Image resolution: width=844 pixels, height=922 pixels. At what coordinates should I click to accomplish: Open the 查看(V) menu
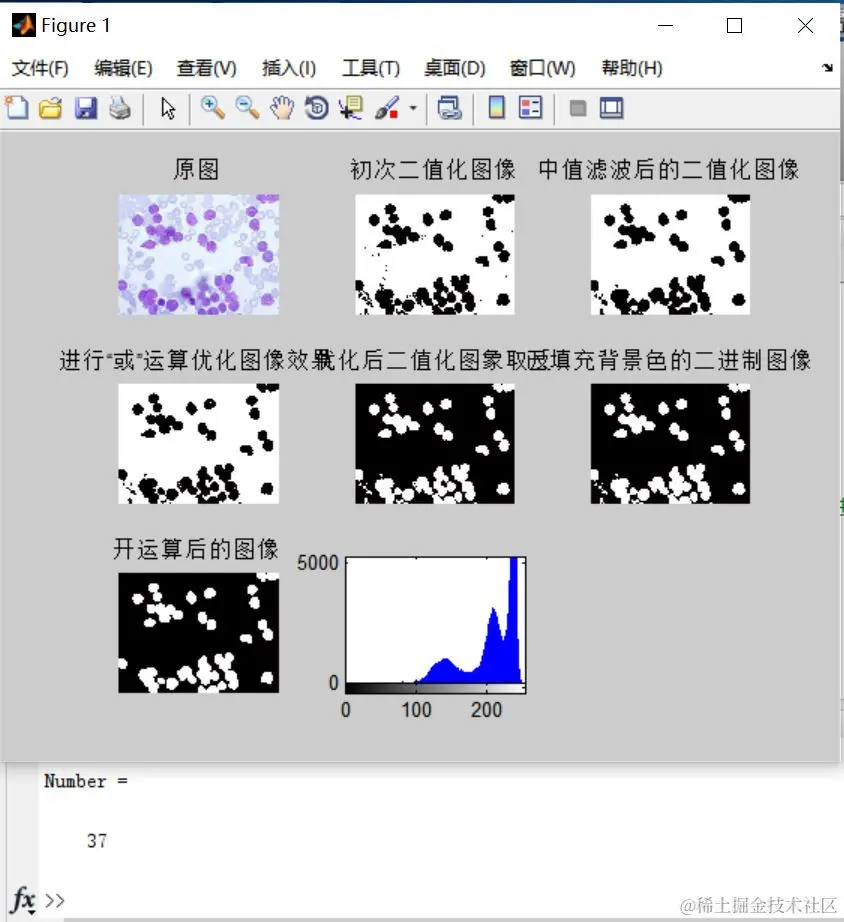[206, 68]
